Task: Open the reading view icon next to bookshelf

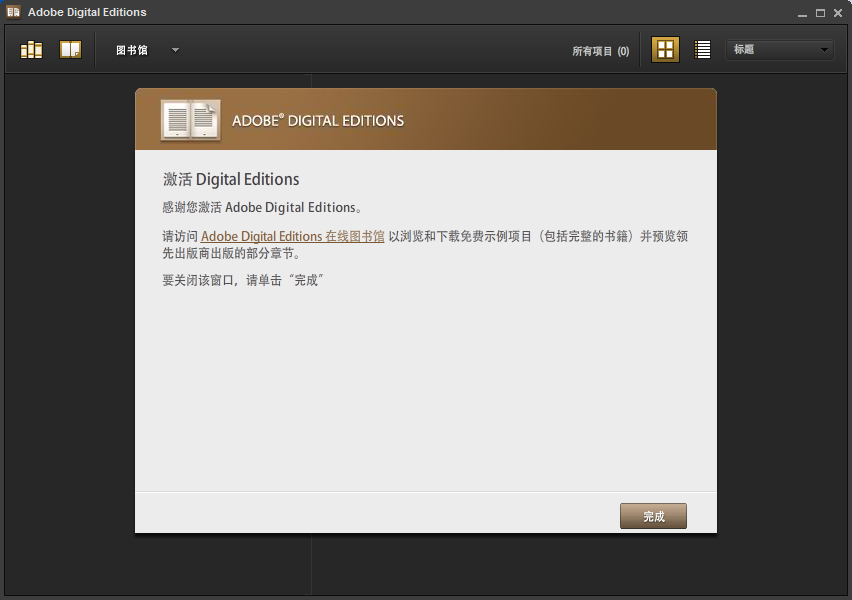Action: pyautogui.click(x=70, y=48)
